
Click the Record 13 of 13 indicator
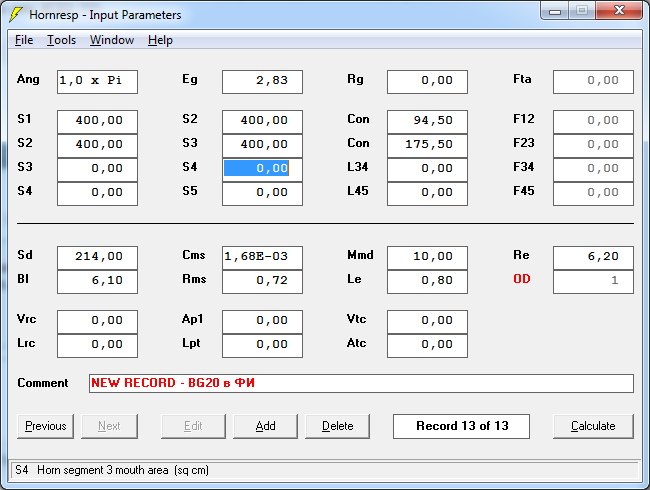point(461,426)
